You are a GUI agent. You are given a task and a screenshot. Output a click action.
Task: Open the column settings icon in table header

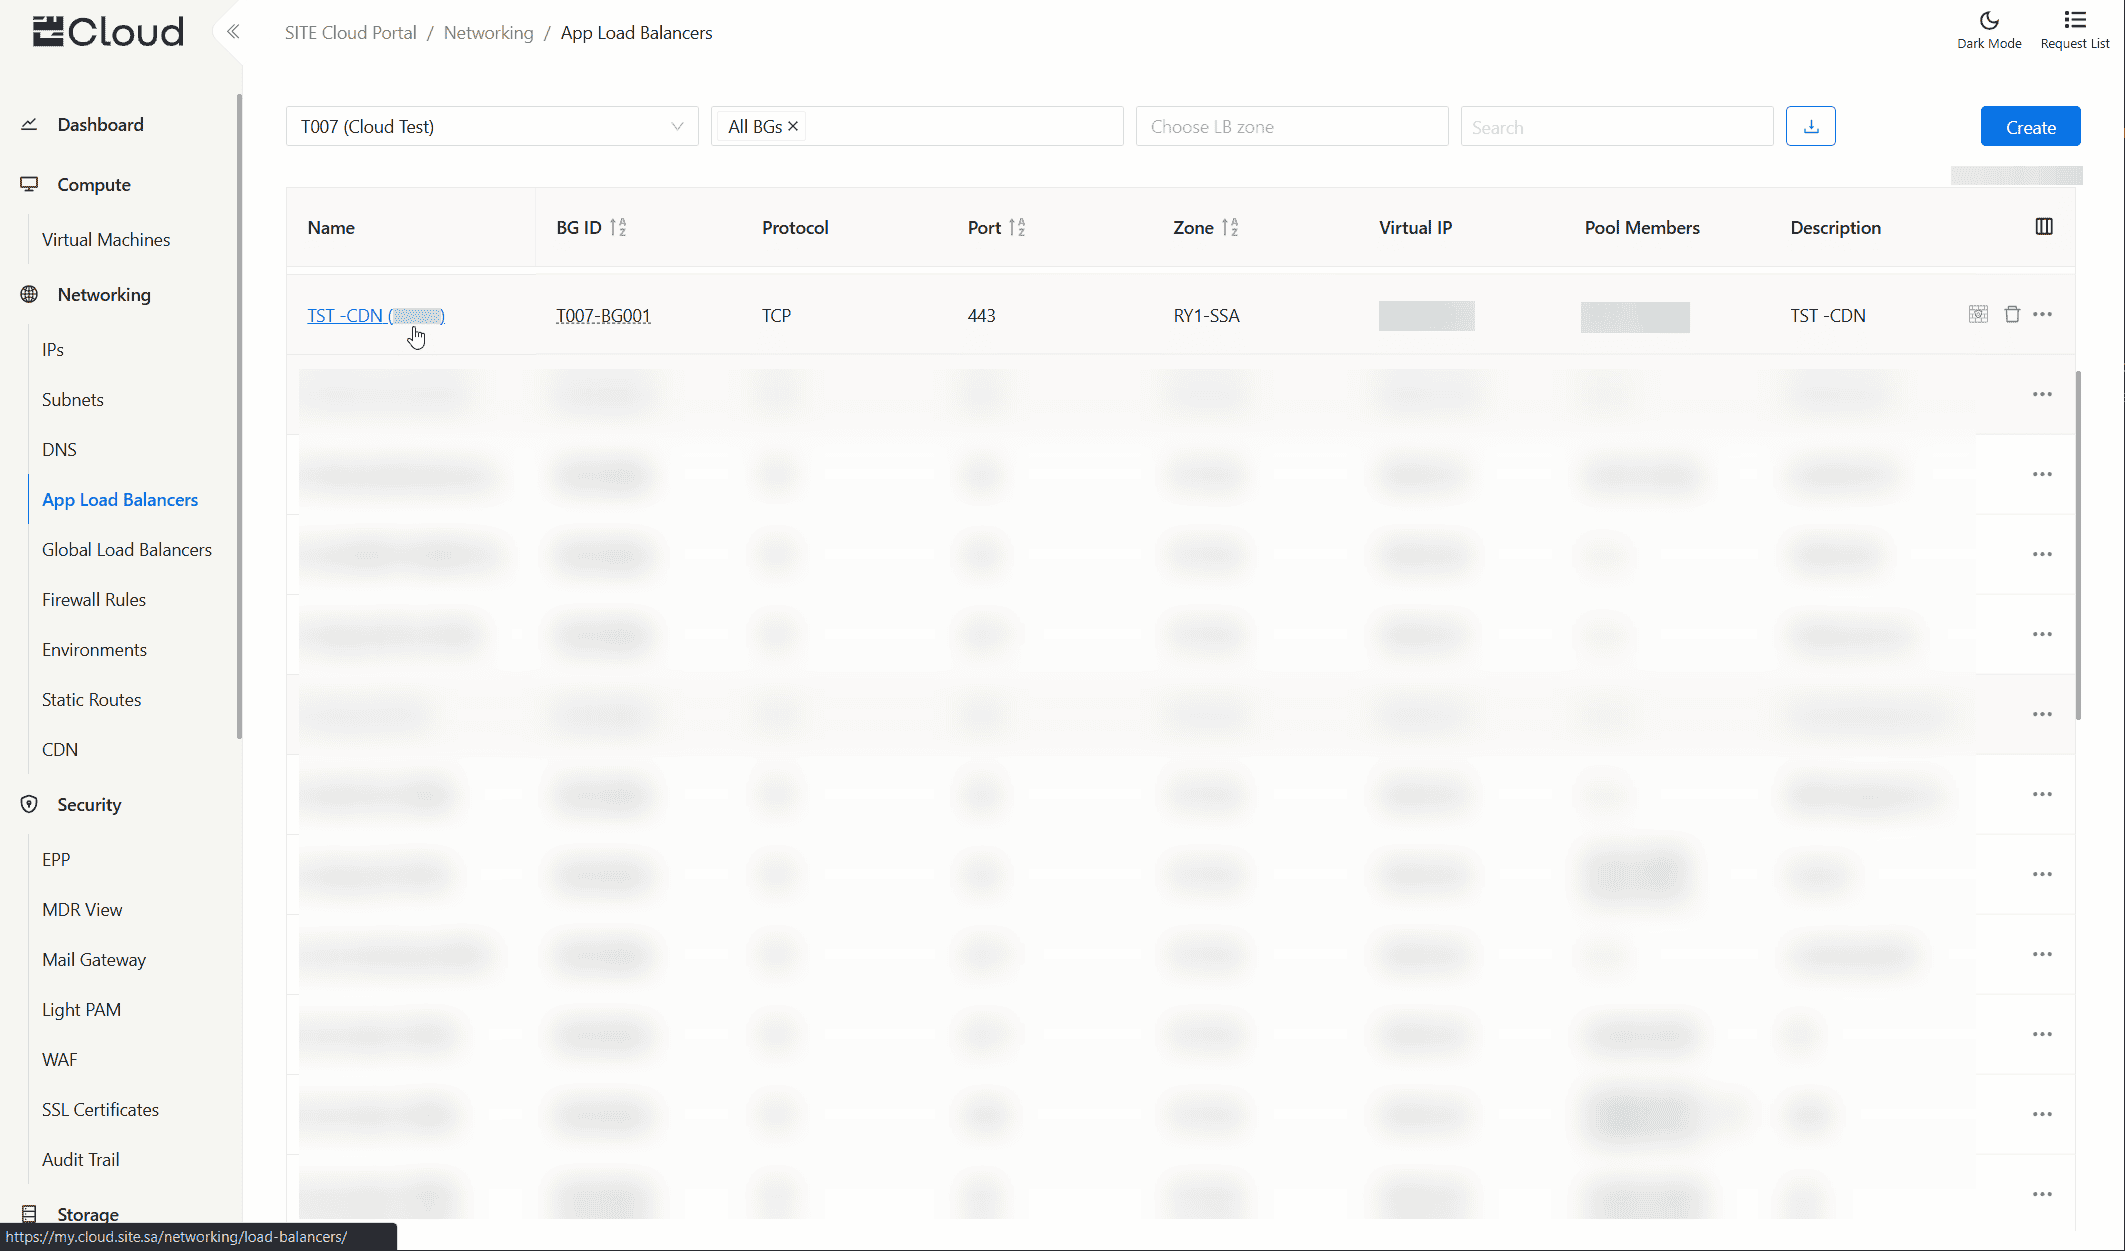[2044, 227]
